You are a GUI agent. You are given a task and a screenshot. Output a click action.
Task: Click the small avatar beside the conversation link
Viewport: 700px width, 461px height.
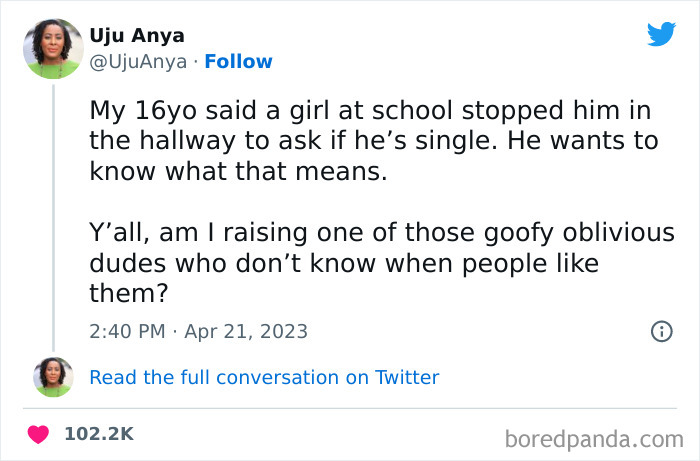point(53,377)
